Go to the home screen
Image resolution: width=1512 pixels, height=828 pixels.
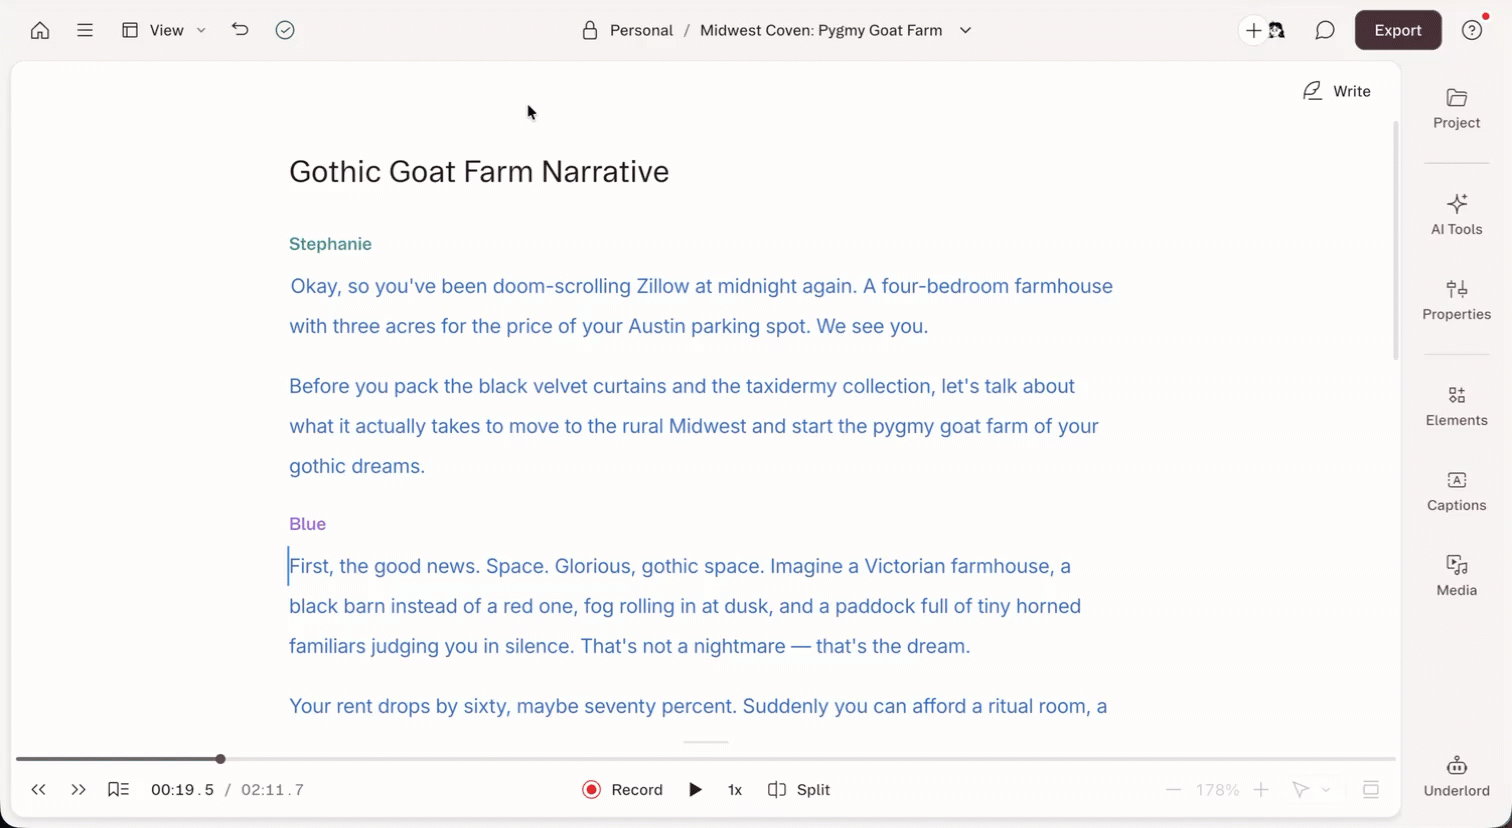point(40,30)
